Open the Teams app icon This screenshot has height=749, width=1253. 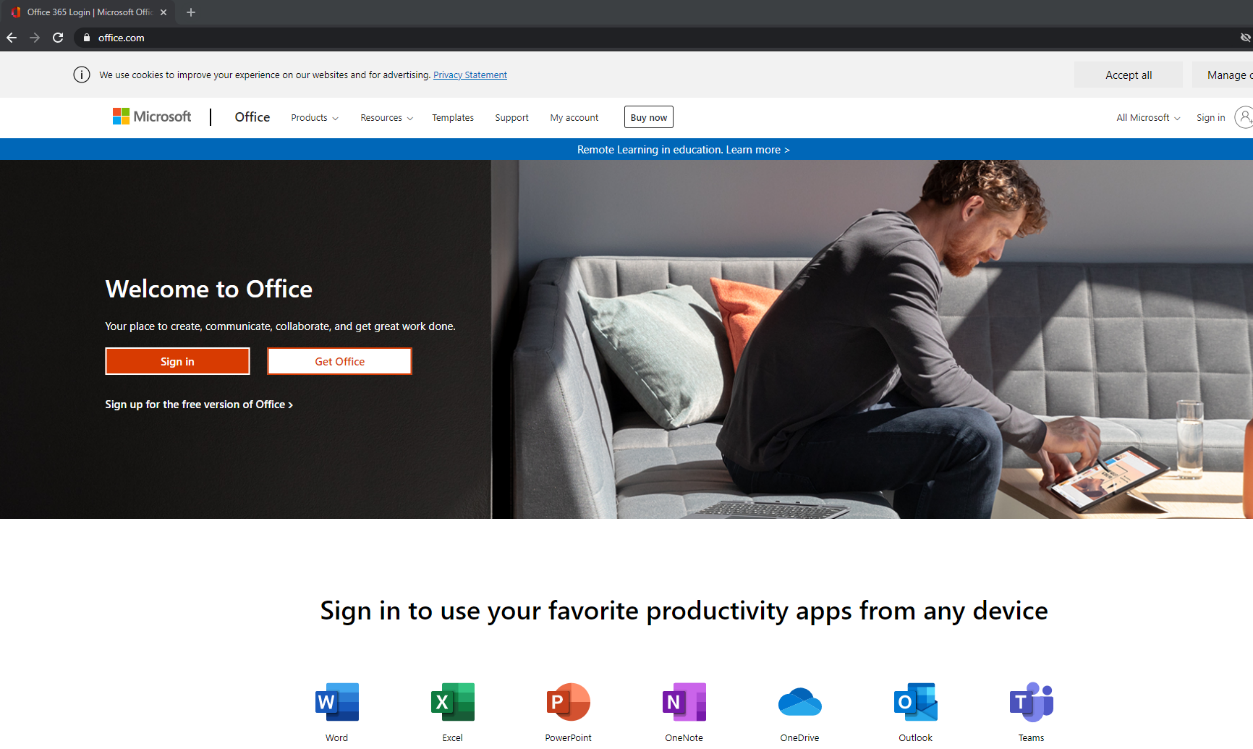coord(1031,702)
